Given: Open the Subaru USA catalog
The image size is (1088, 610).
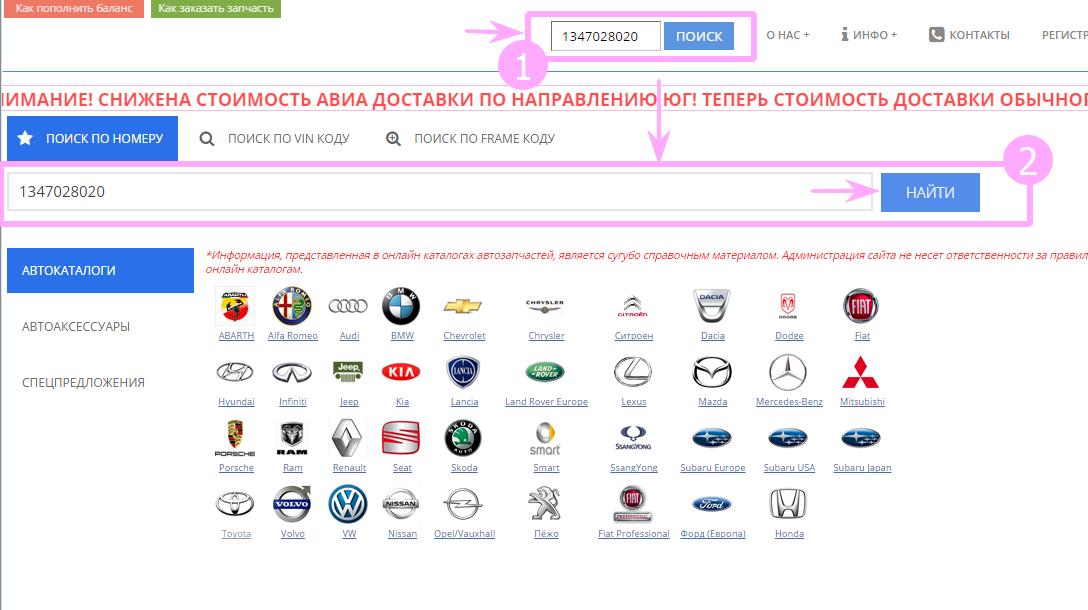Looking at the screenshot, I should click(787, 438).
